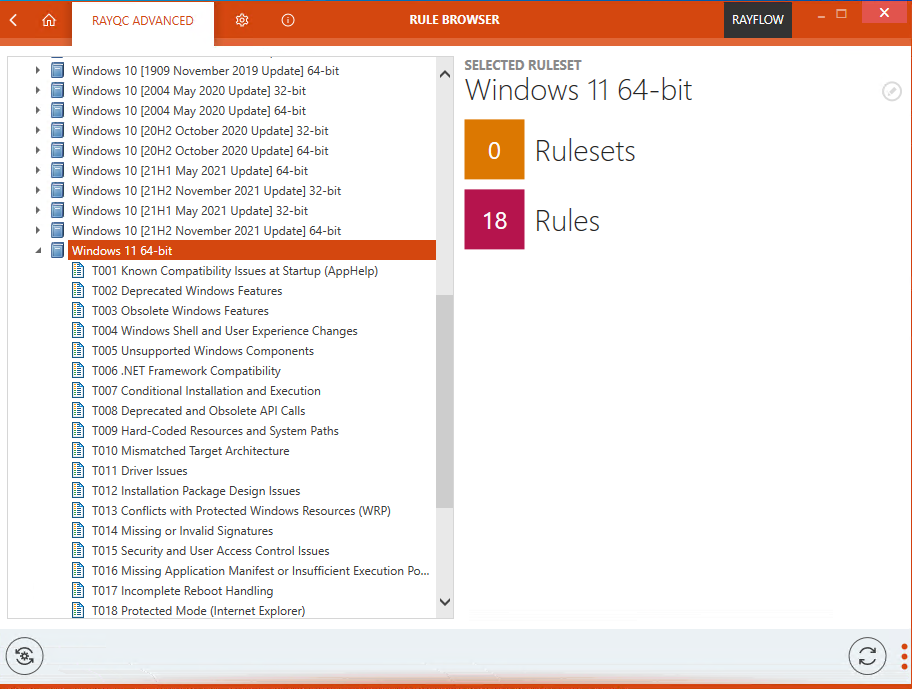
Task: Open the home screen icon
Action: pos(49,20)
